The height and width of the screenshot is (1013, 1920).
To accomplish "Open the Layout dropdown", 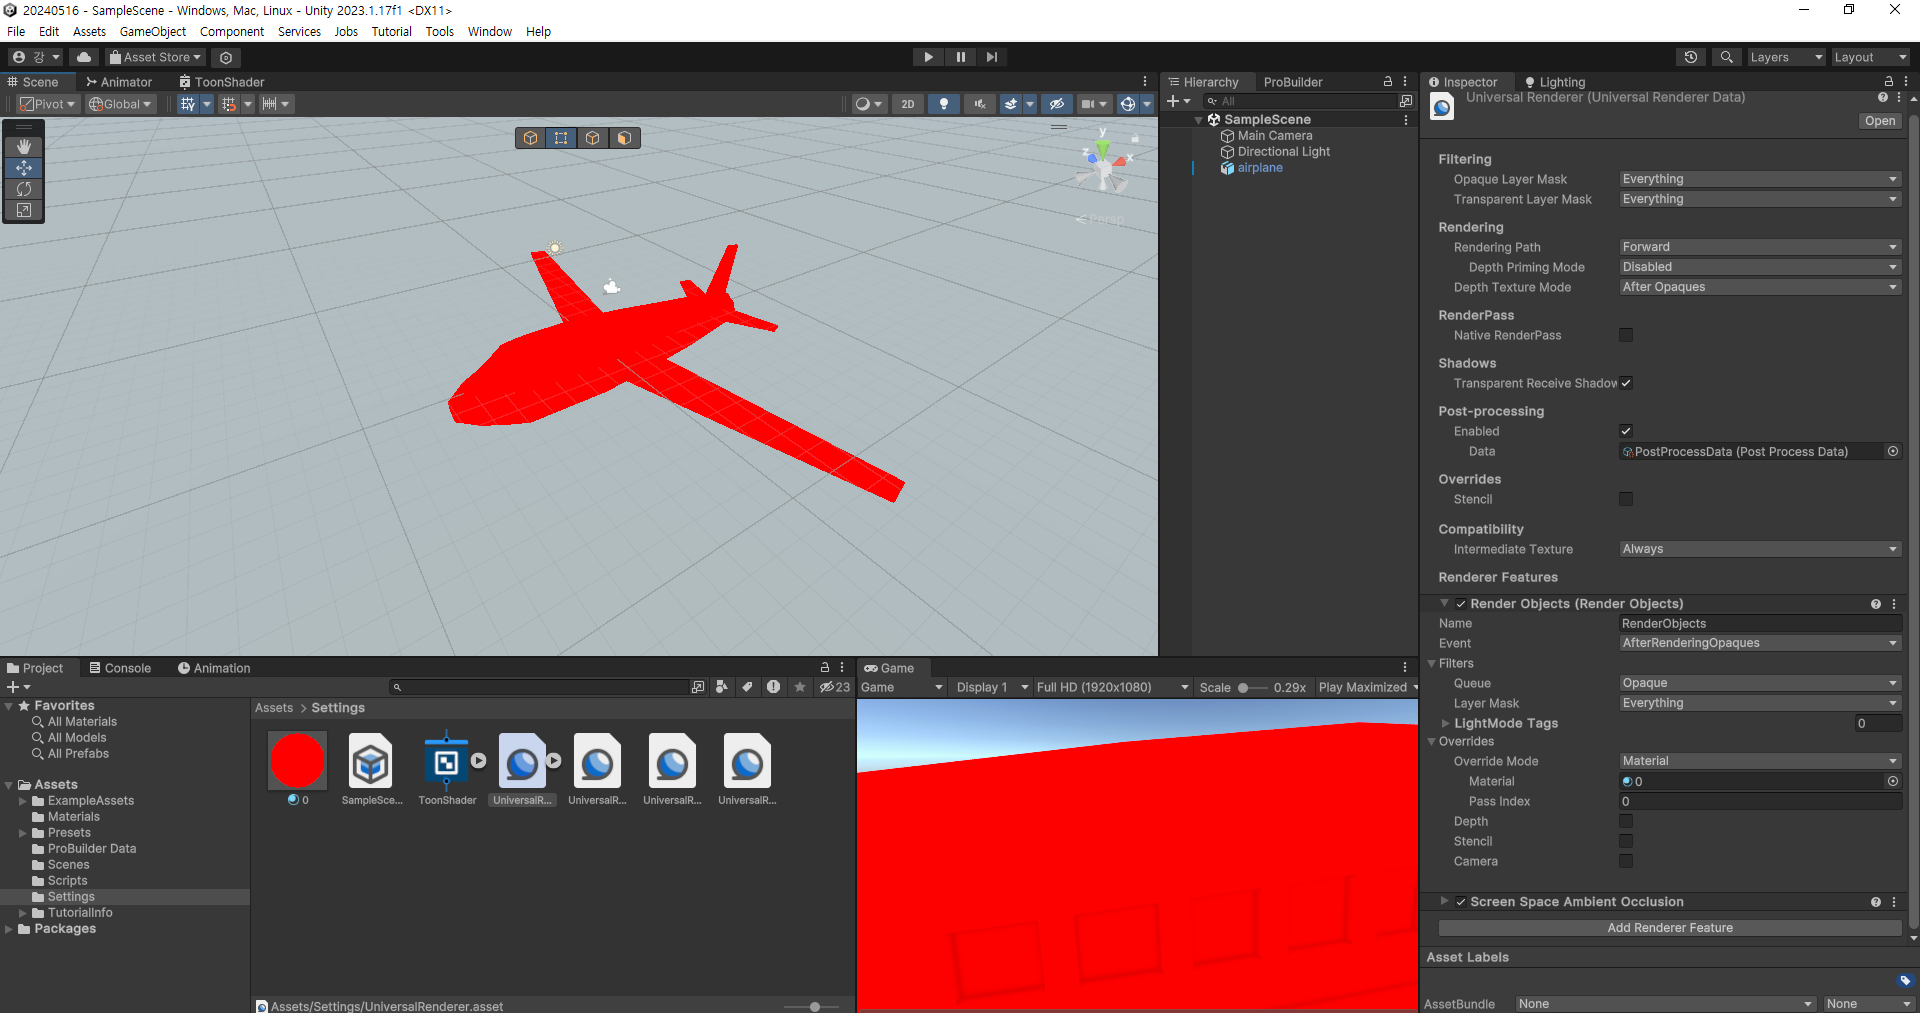I will [x=1870, y=57].
